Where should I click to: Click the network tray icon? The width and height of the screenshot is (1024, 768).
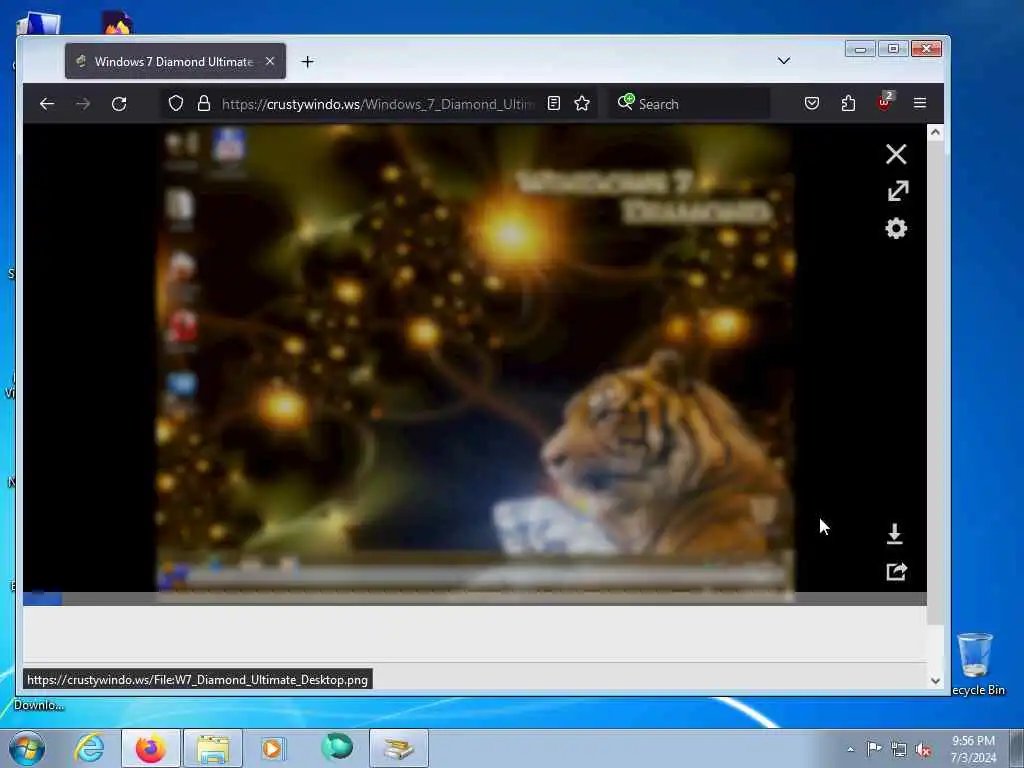[899, 749]
